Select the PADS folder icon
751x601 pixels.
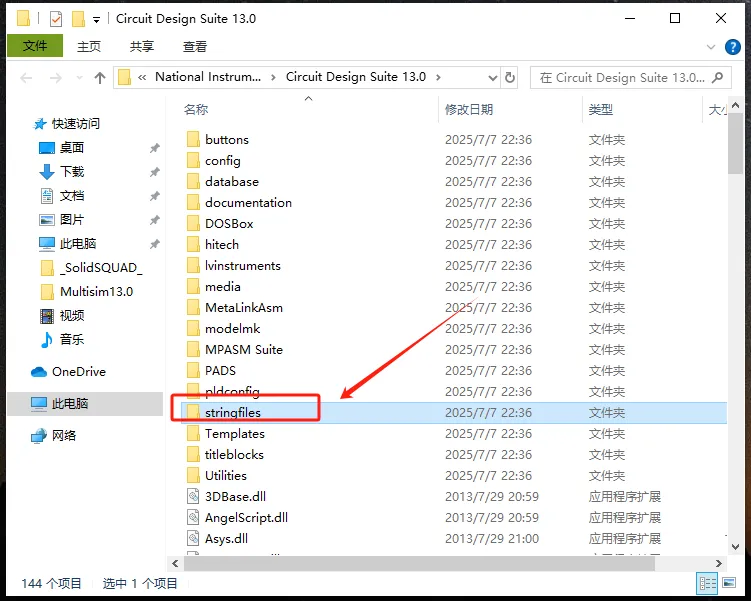[x=193, y=371]
